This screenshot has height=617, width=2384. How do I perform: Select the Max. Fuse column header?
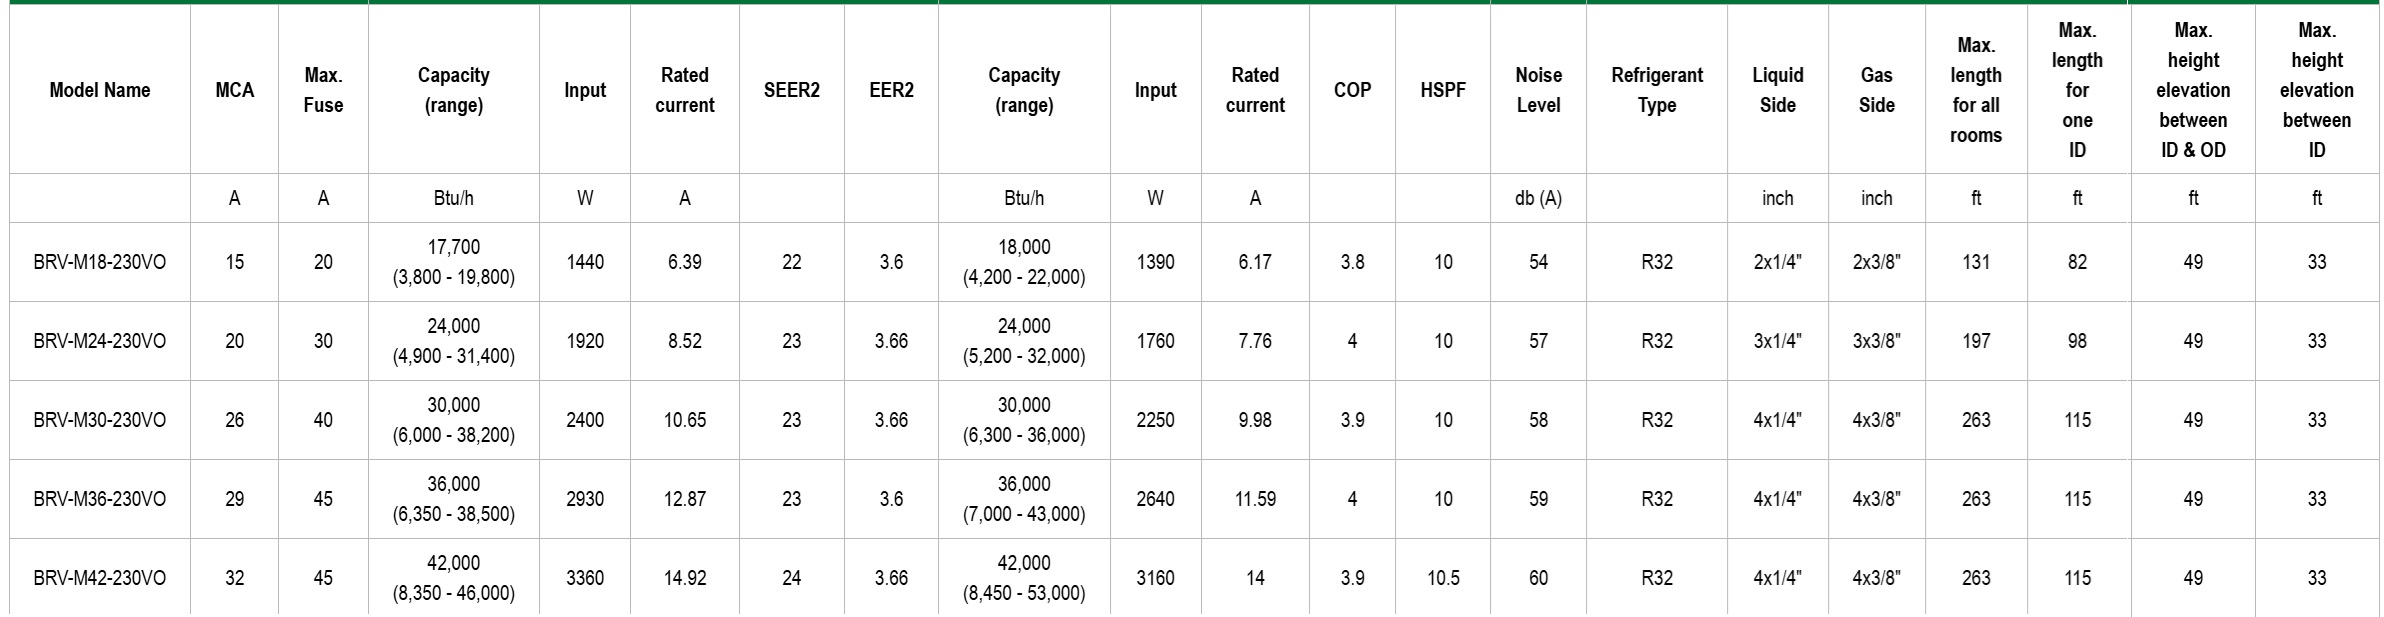pyautogui.click(x=323, y=90)
